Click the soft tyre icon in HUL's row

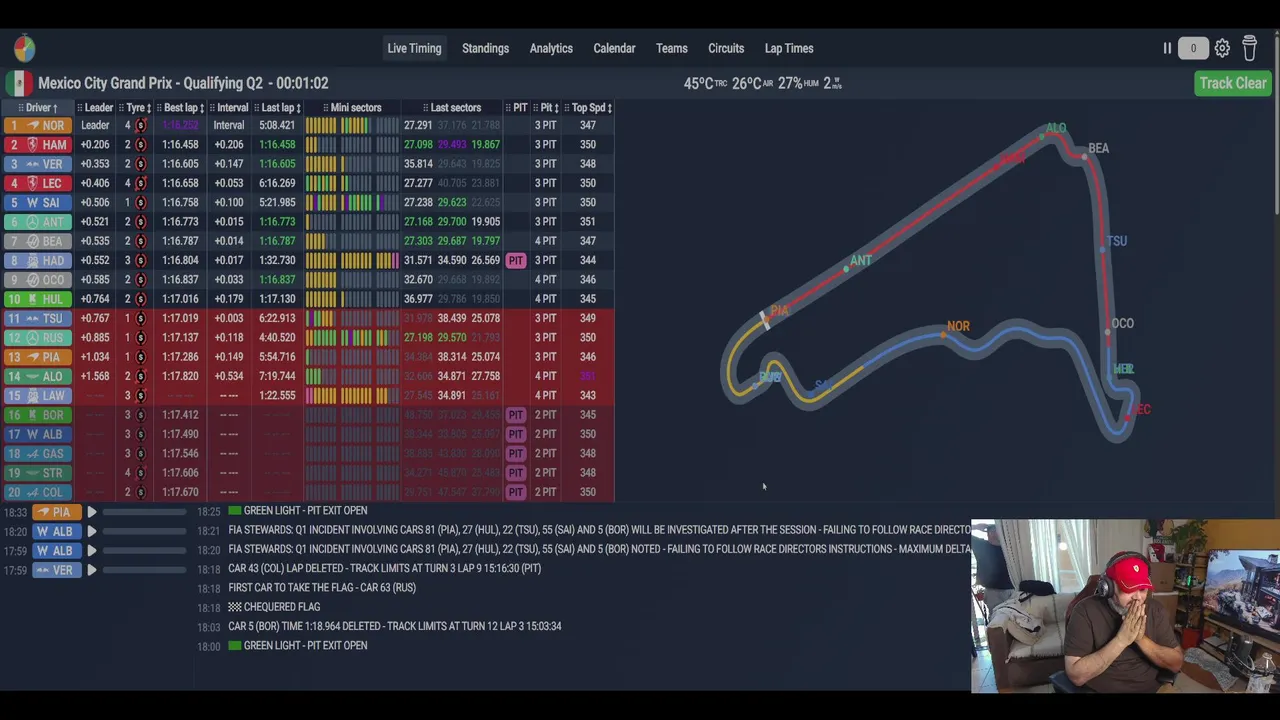coord(140,299)
